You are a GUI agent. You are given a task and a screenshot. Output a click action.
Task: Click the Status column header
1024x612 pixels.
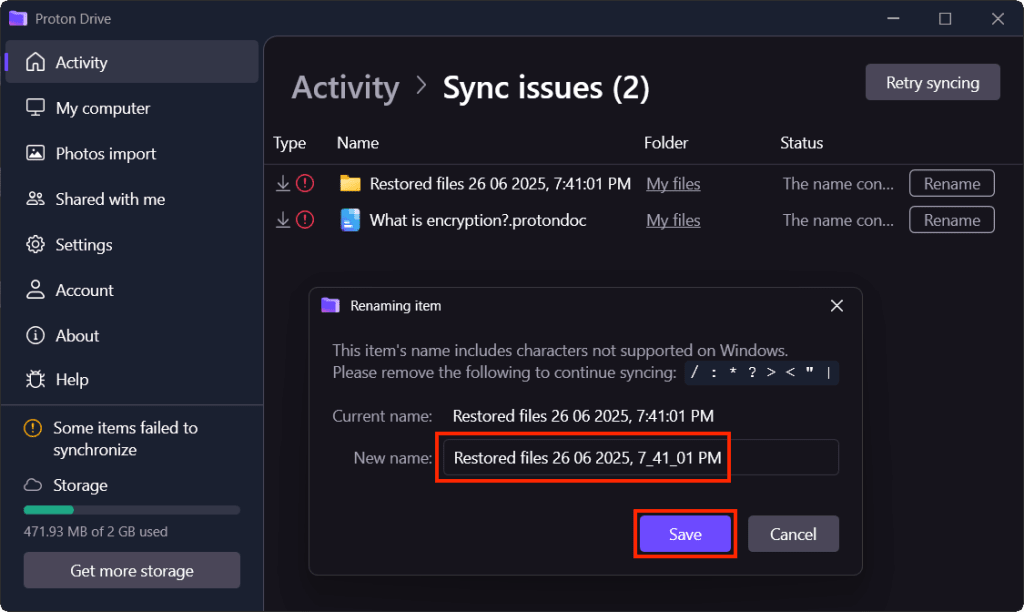click(801, 142)
